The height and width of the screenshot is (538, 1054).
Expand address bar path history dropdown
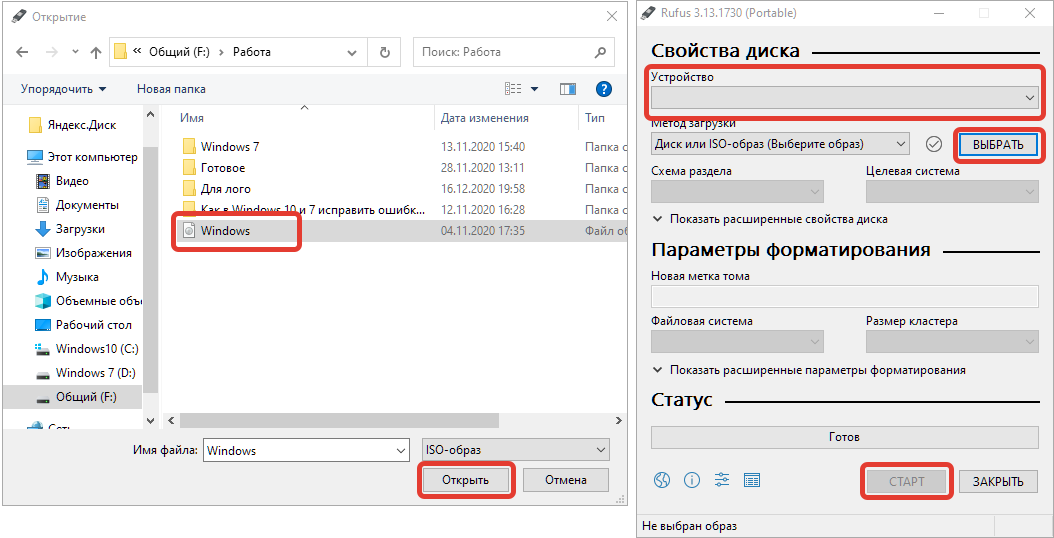(352, 52)
